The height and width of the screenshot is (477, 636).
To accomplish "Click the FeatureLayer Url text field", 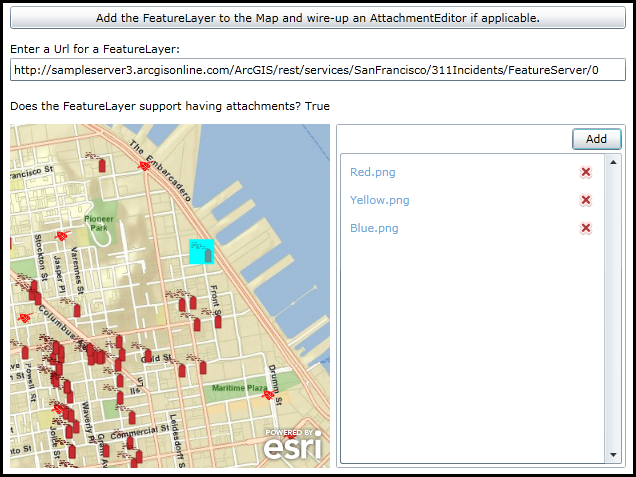I will pos(317,70).
